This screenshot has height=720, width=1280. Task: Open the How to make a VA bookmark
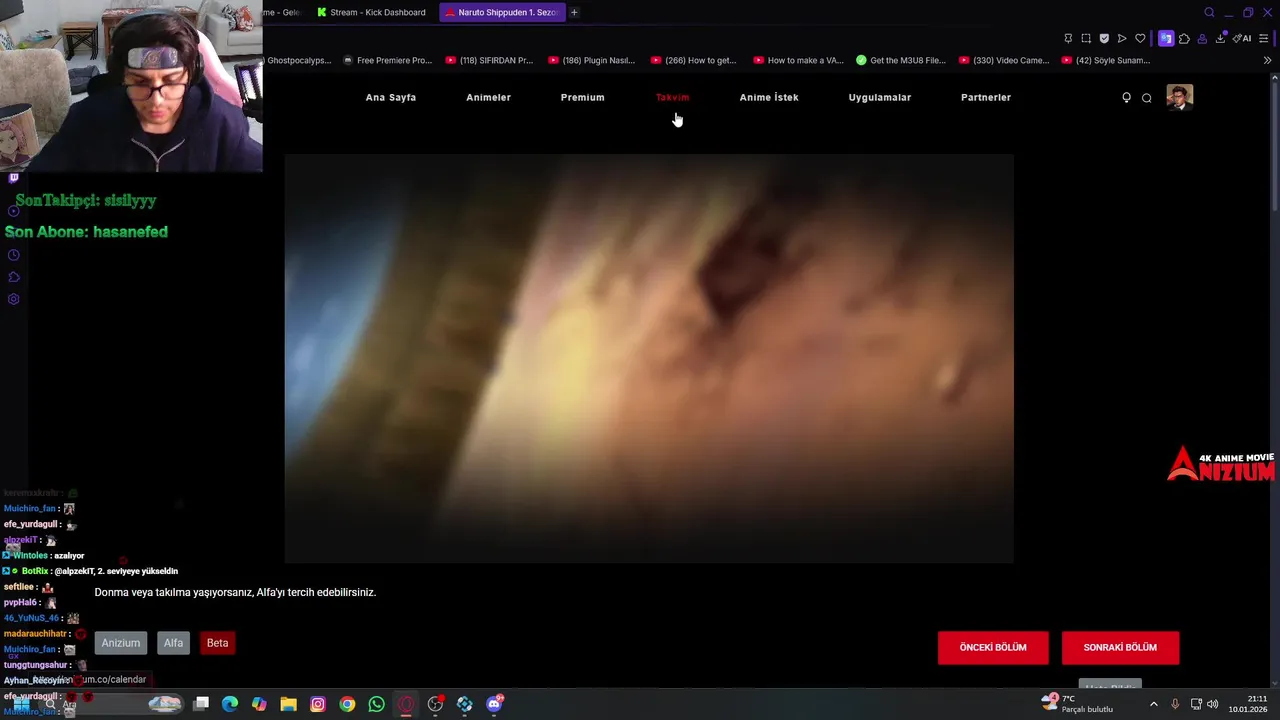point(798,60)
